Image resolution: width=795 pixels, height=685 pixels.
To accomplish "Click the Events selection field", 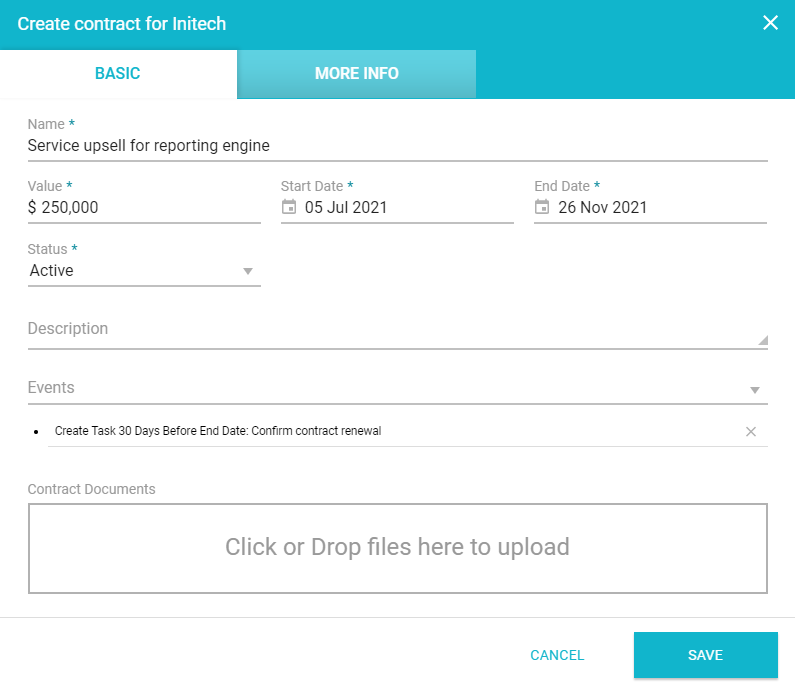I will (385, 388).
